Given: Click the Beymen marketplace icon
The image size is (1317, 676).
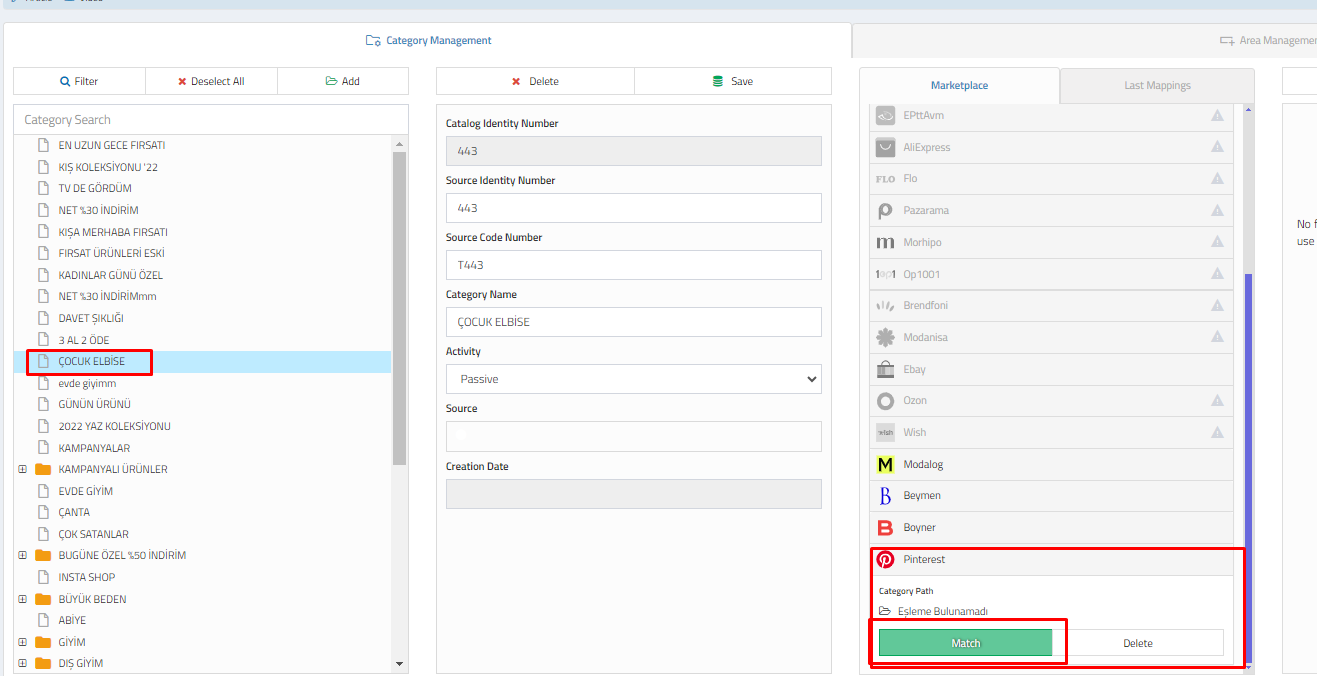Looking at the screenshot, I should [x=885, y=496].
